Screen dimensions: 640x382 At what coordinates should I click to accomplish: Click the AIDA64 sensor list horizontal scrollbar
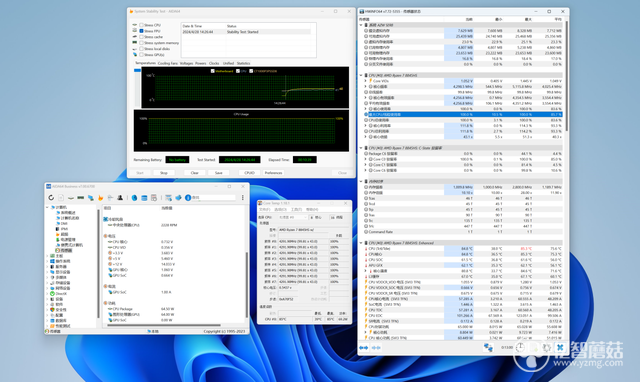tap(163, 325)
